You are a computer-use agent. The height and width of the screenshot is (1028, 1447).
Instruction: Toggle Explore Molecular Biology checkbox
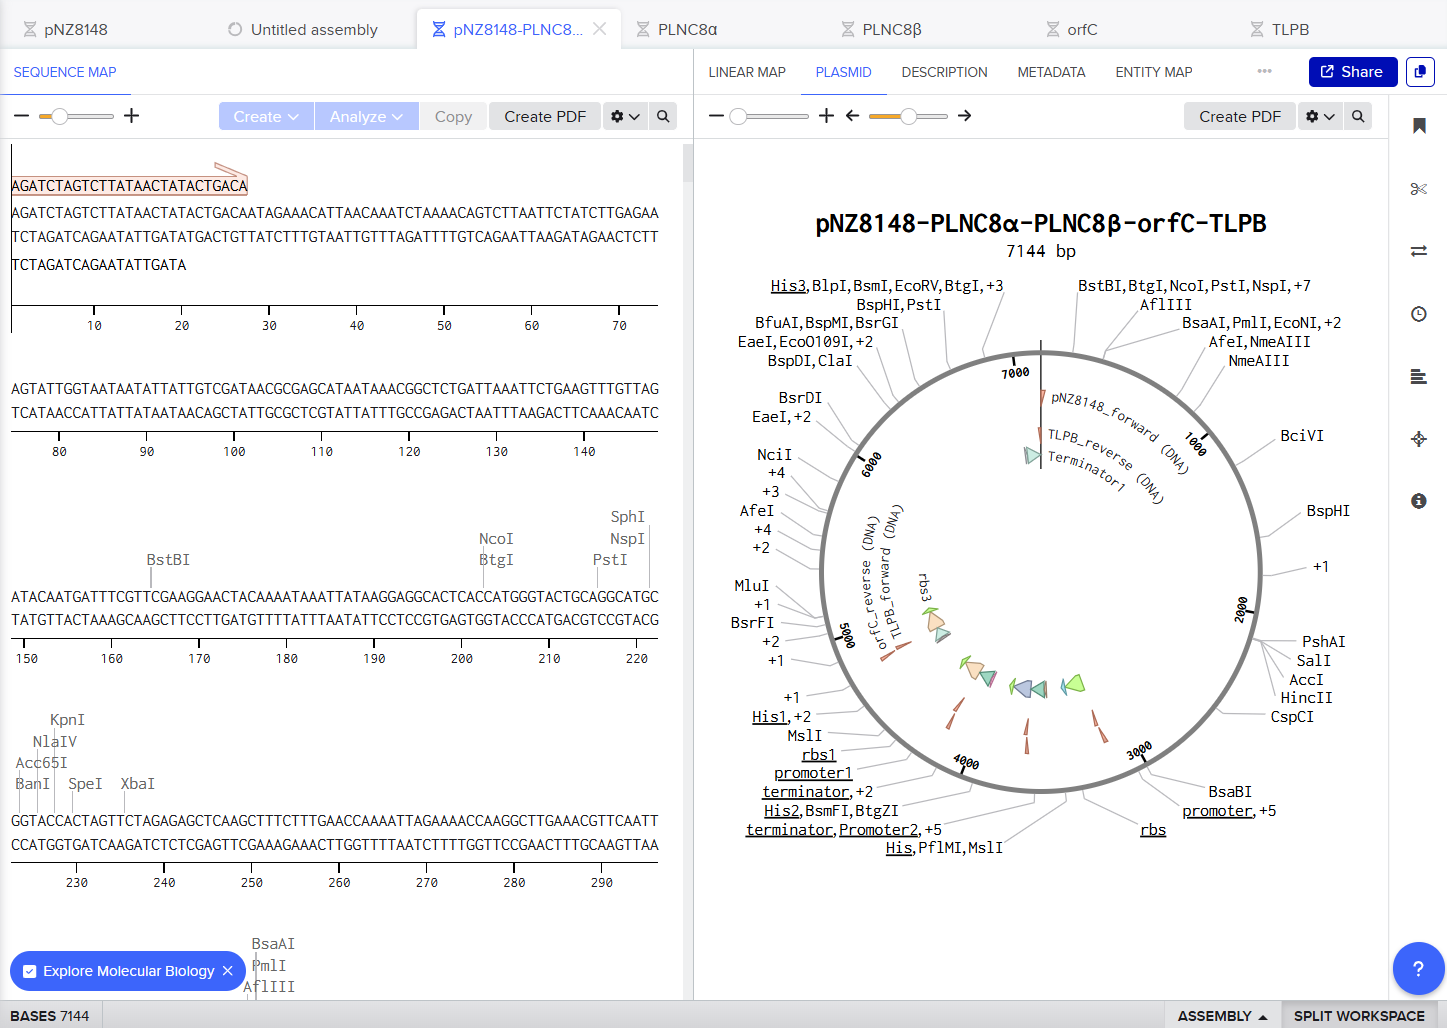(29, 971)
